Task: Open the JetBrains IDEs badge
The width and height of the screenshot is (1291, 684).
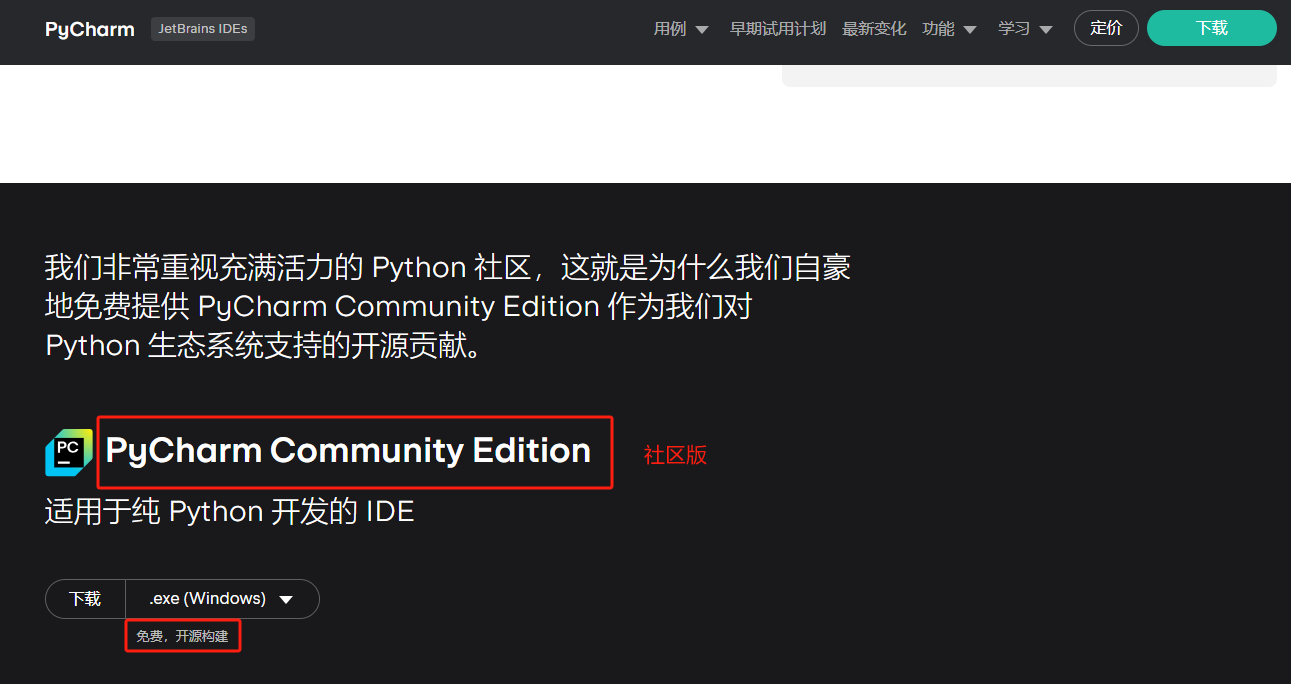Action: coord(203,29)
